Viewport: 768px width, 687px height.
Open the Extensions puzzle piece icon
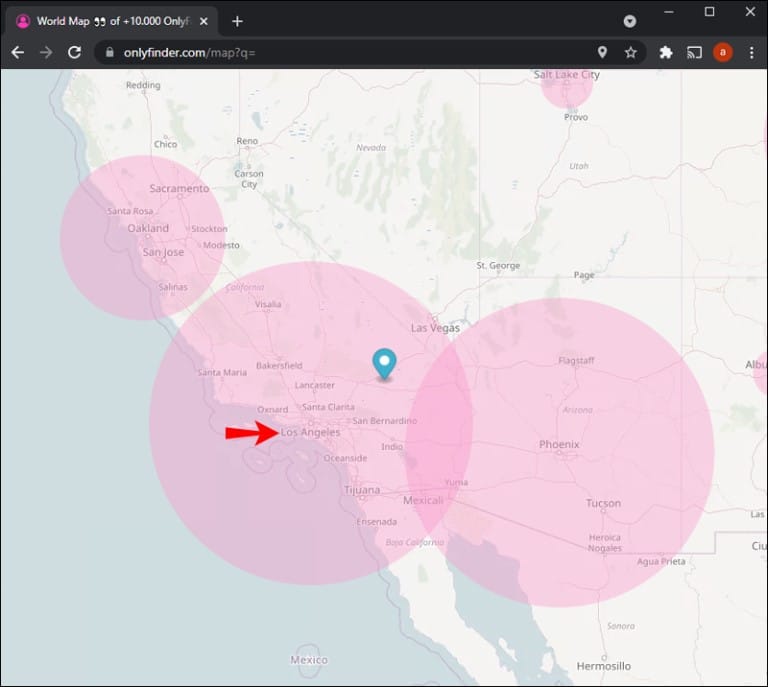666,52
